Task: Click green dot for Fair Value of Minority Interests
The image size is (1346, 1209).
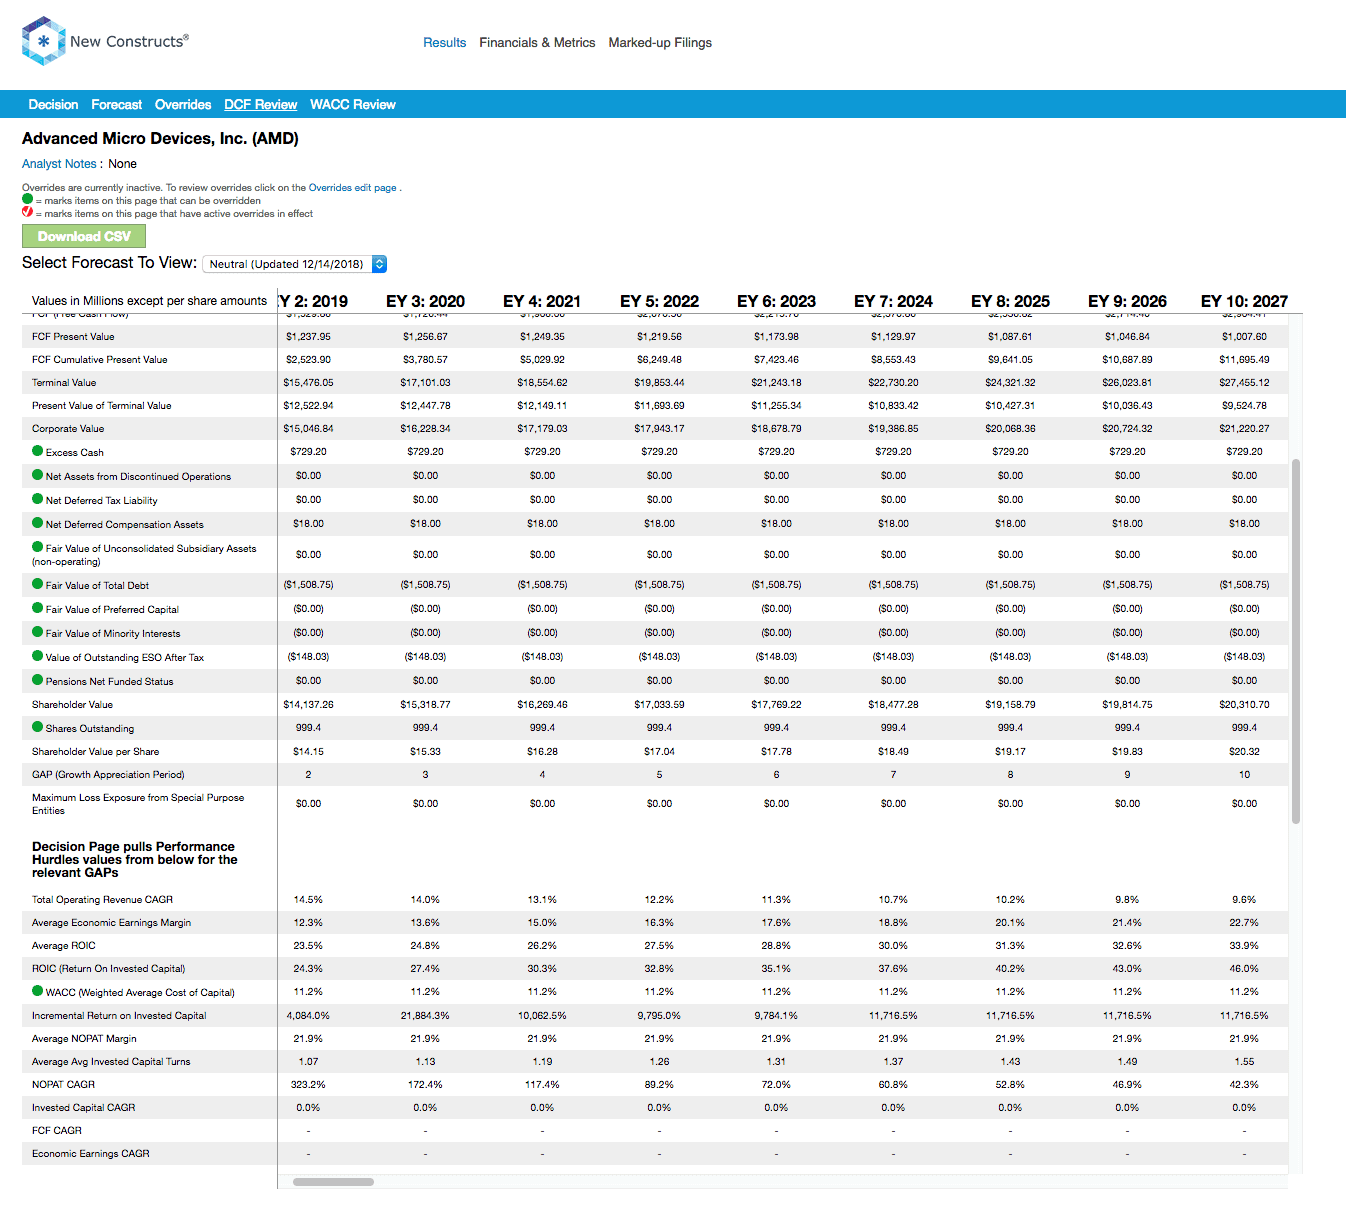Action: (38, 632)
